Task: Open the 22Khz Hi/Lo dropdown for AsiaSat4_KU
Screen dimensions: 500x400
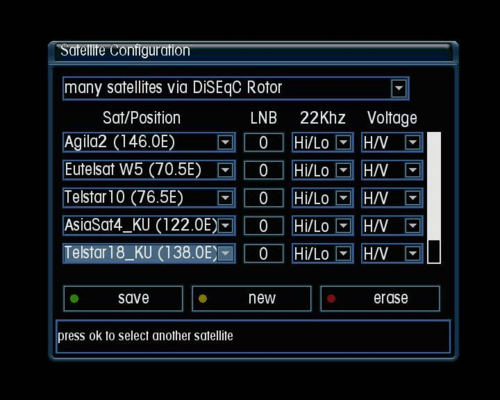Action: coord(322,226)
